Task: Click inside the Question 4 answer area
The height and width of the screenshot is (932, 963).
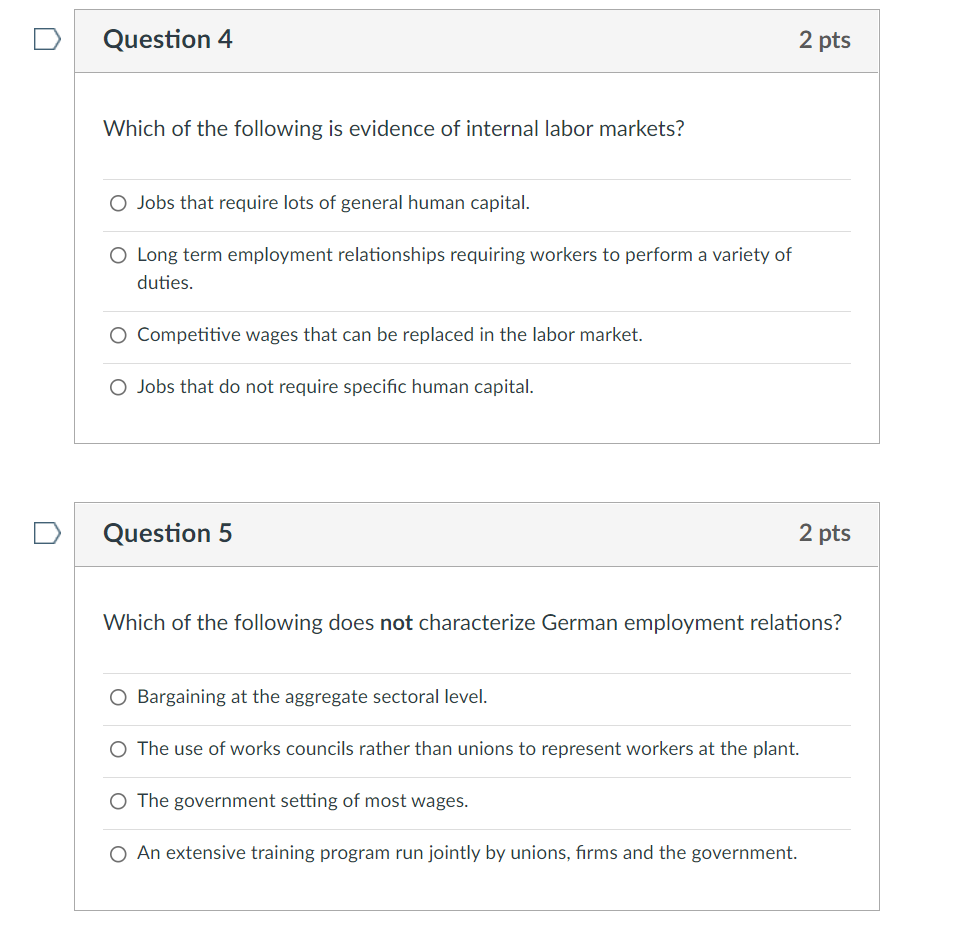Action: [x=477, y=295]
